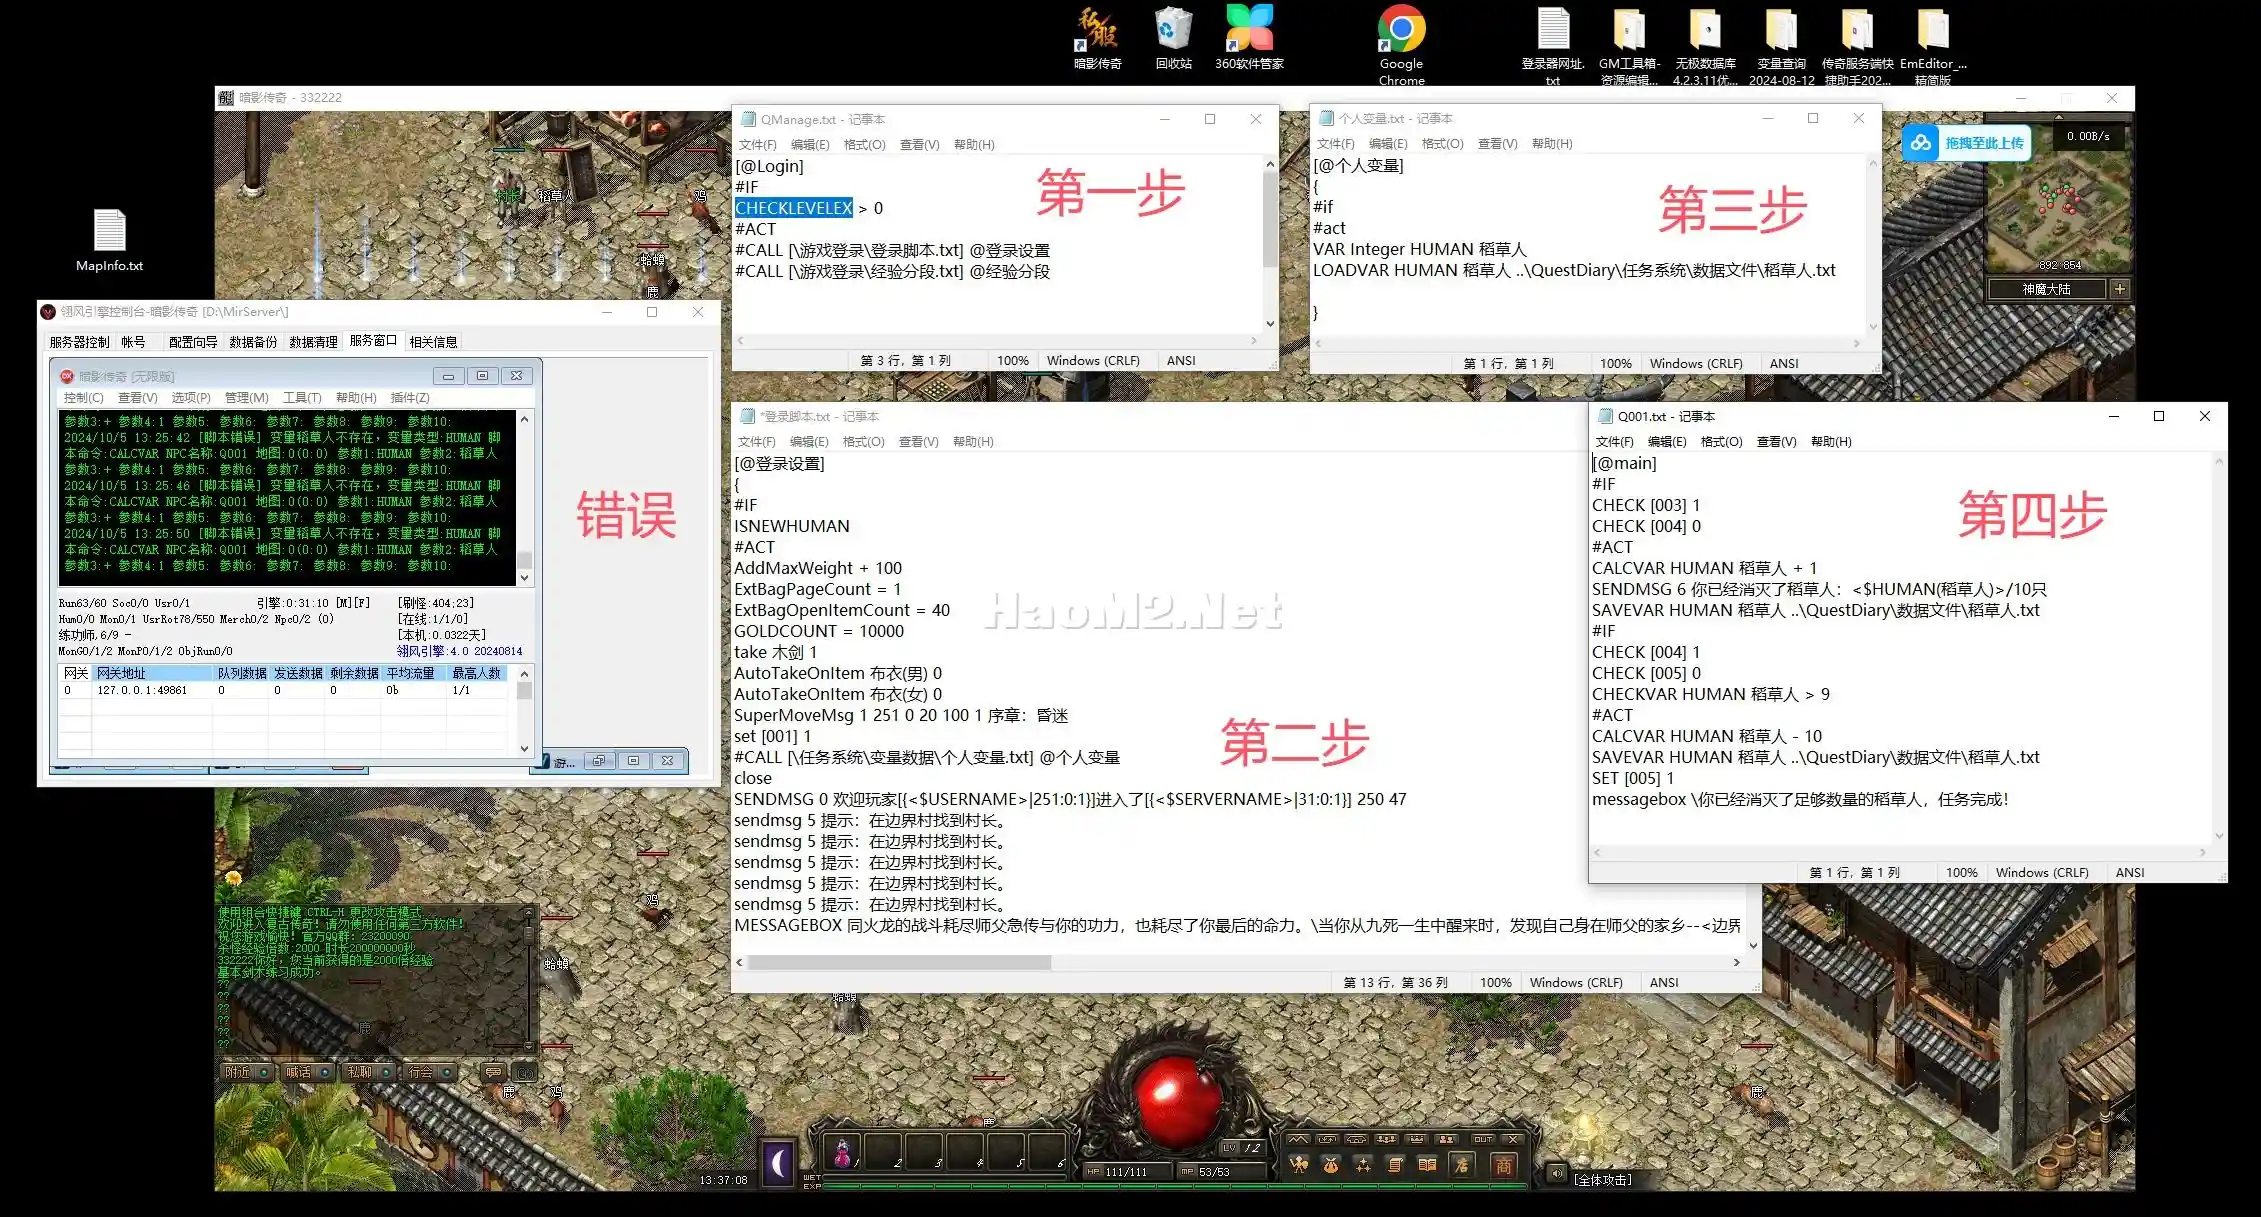Screen dimensions: 2261x1217
Task: Open the 回收站 recycle bin icon
Action: click(x=1173, y=38)
